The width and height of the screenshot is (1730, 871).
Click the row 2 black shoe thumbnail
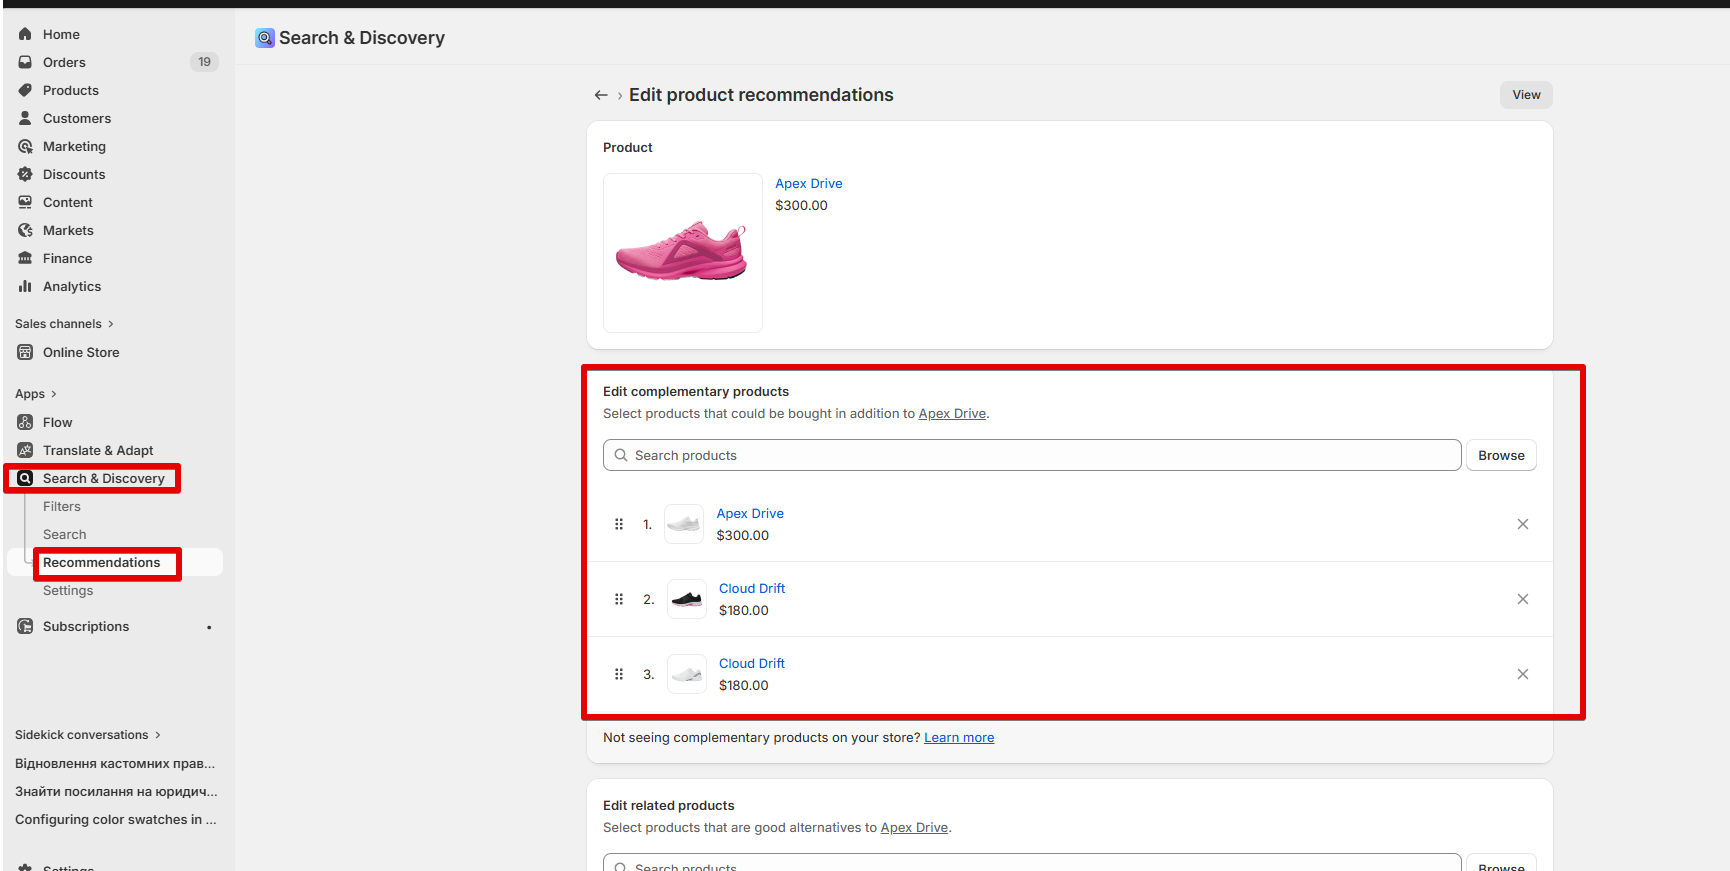click(687, 599)
